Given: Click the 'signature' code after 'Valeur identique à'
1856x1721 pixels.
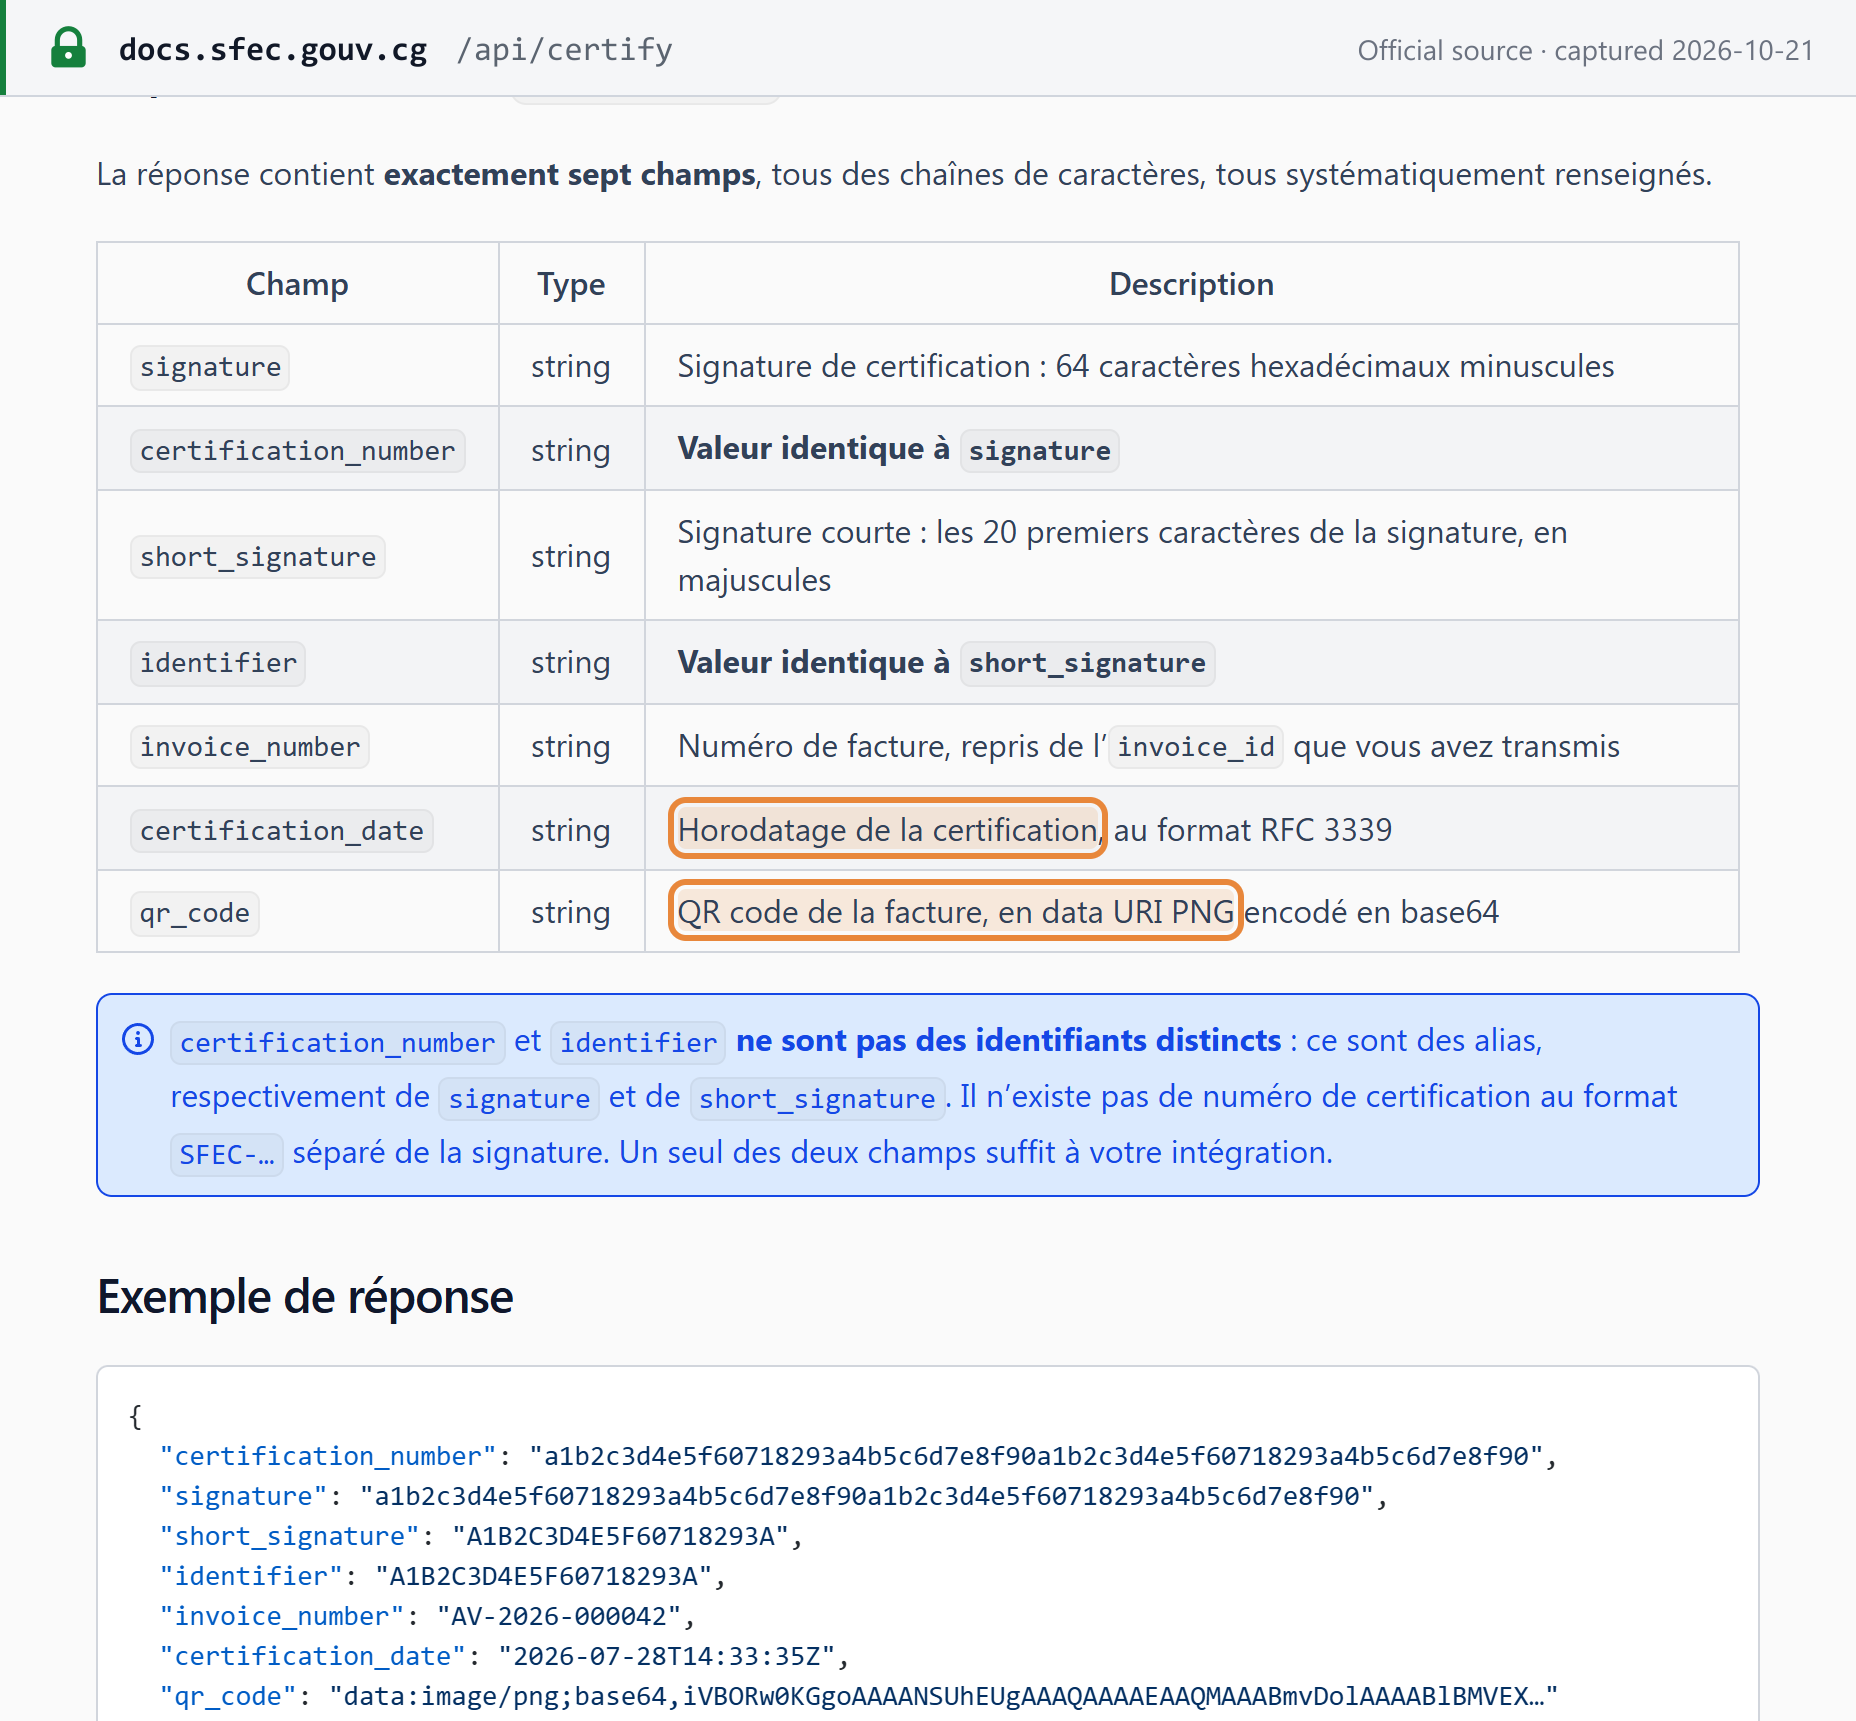Looking at the screenshot, I should coord(1040,450).
